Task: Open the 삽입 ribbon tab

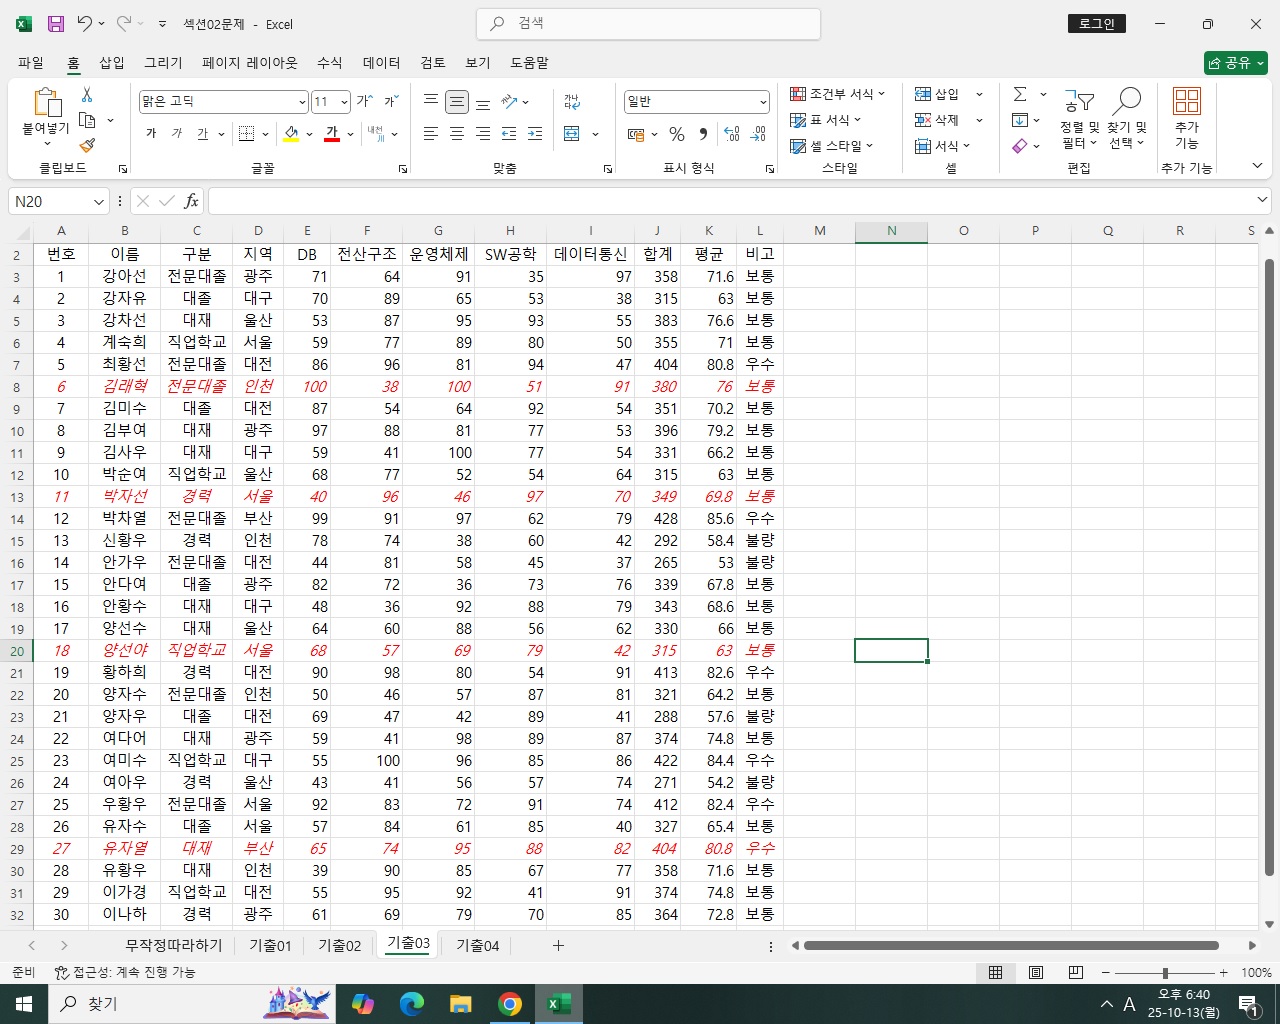Action: (x=112, y=62)
